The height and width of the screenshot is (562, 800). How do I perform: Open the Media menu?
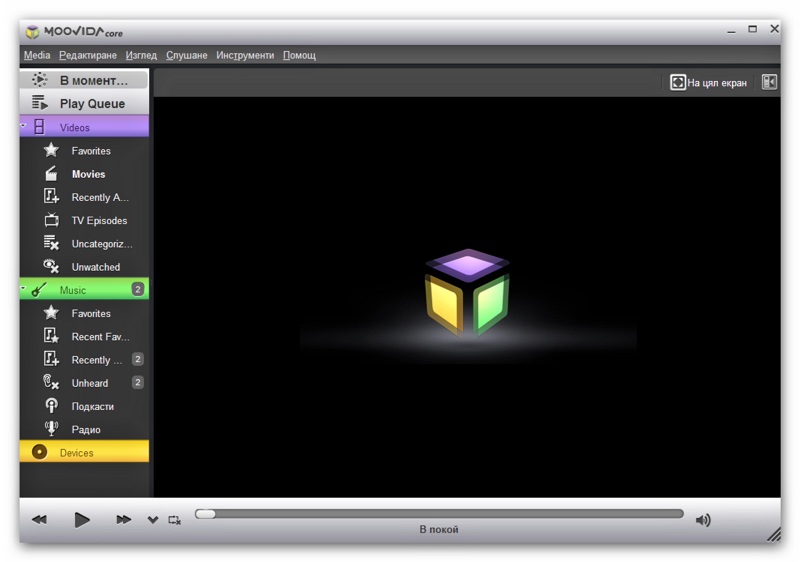[37, 55]
